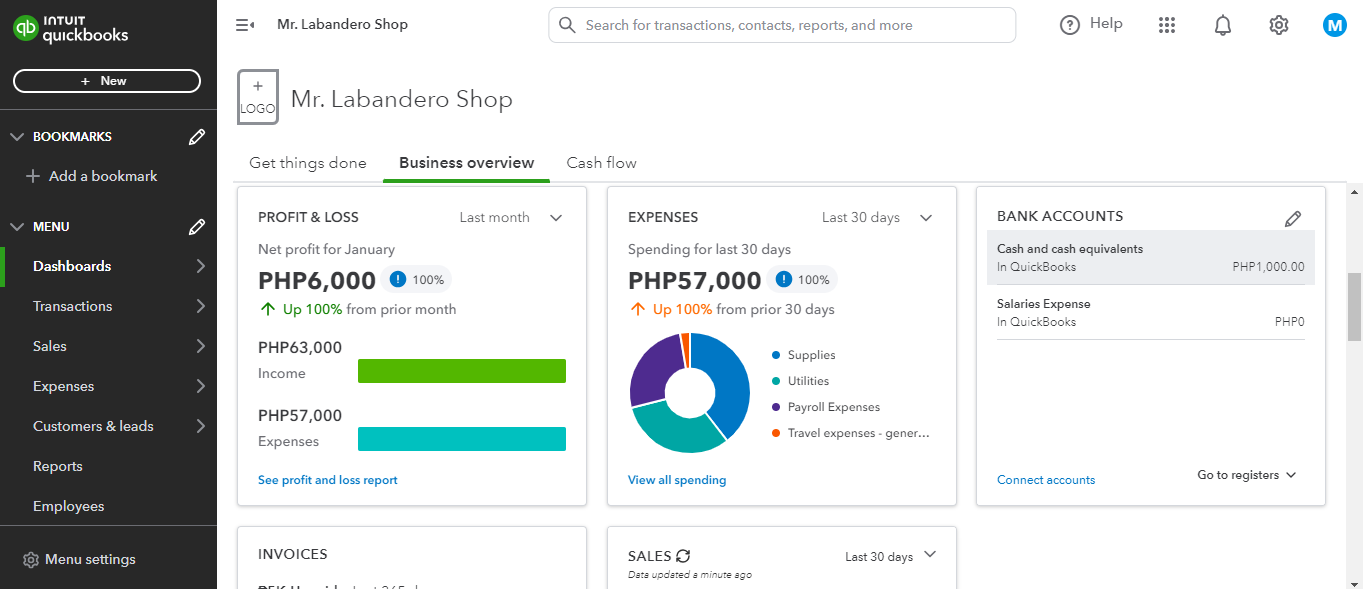Click the Connect accounts link
Viewport: 1363px width, 589px height.
click(1046, 480)
